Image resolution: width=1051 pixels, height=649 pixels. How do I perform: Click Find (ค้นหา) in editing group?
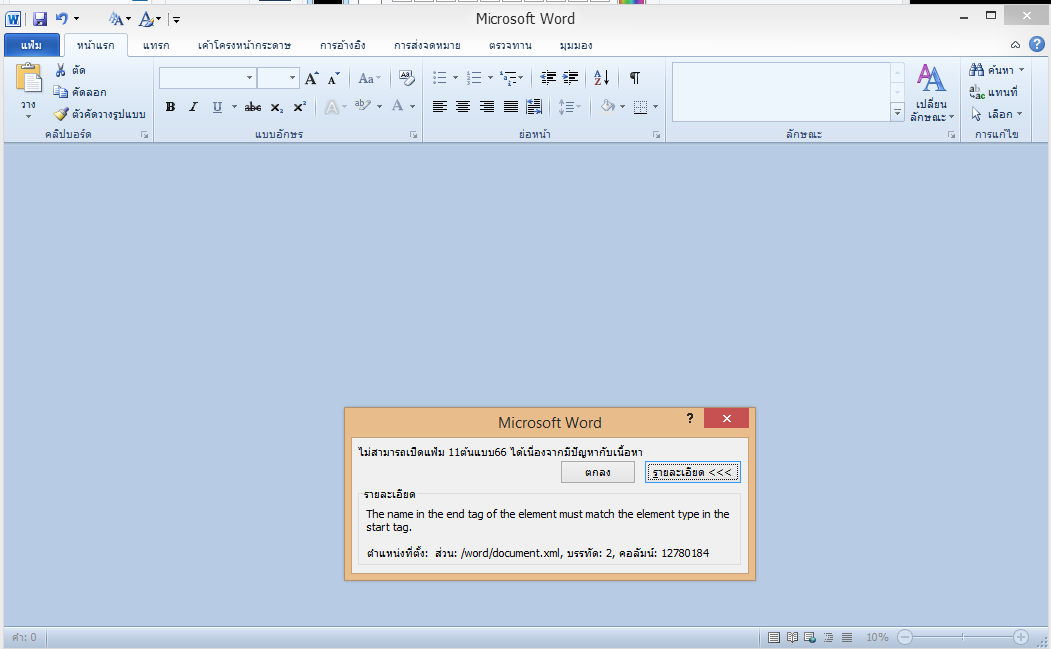[996, 70]
